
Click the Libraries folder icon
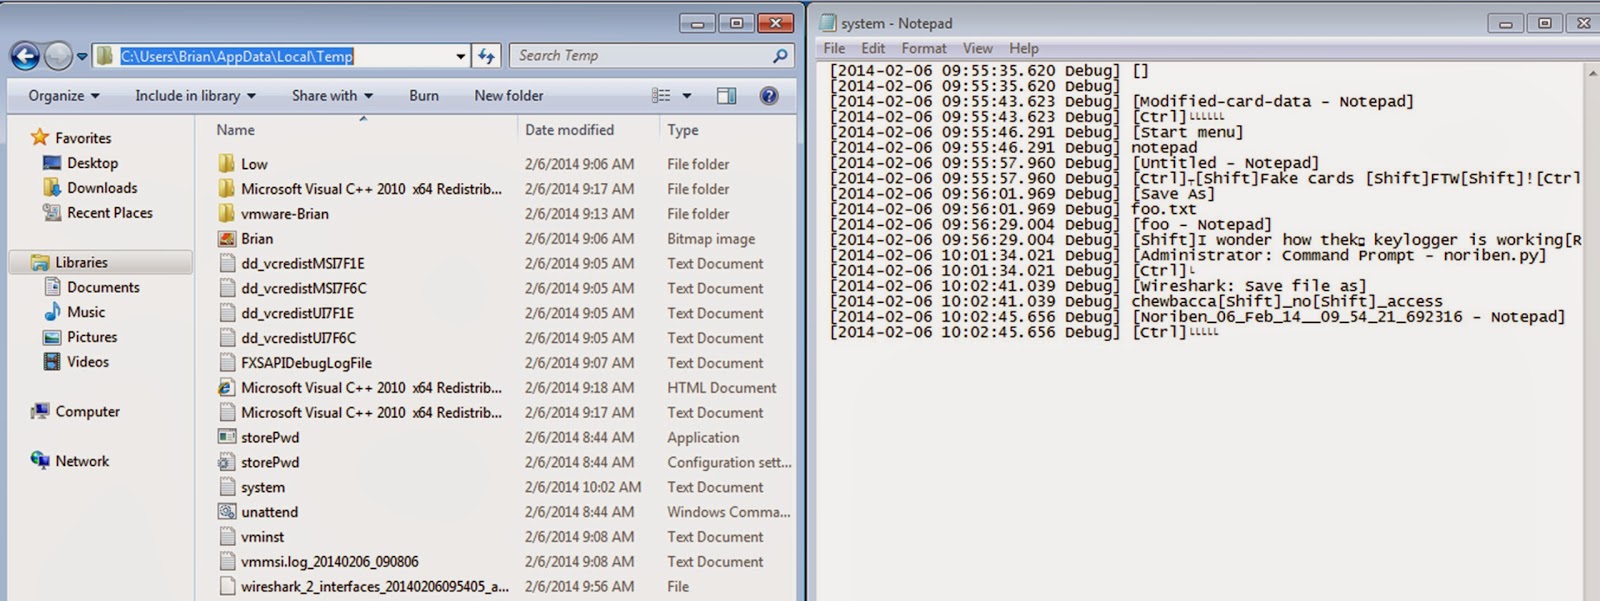pyautogui.click(x=40, y=262)
